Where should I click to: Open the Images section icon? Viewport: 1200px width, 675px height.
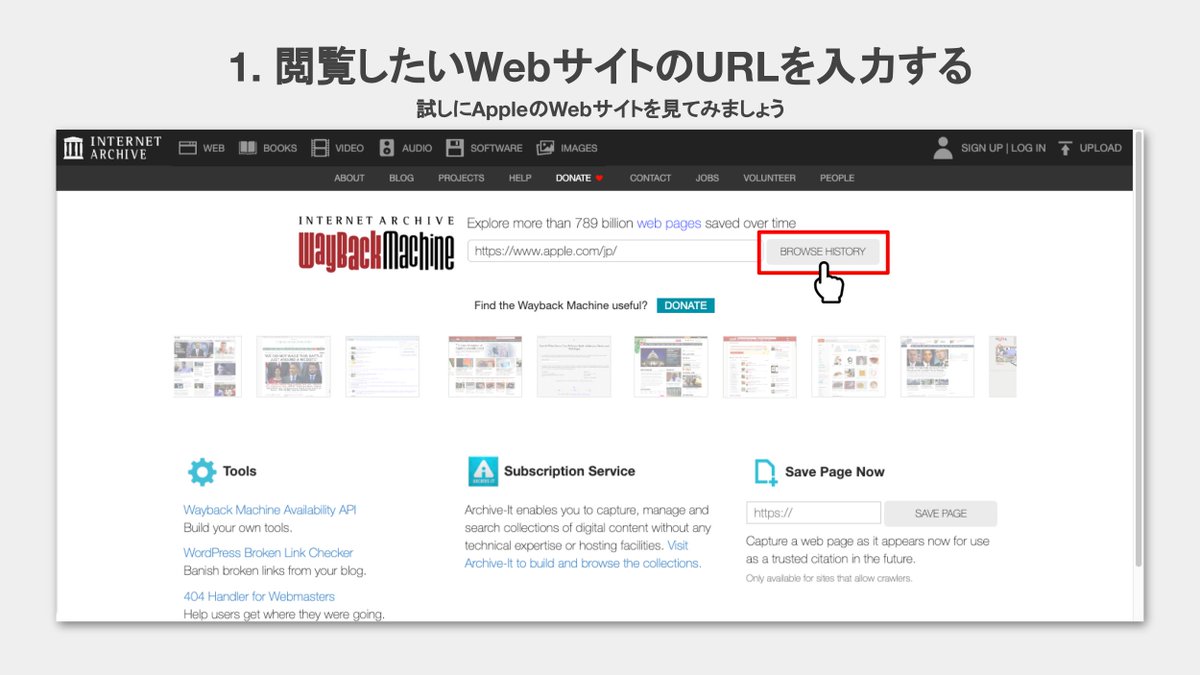(x=545, y=148)
